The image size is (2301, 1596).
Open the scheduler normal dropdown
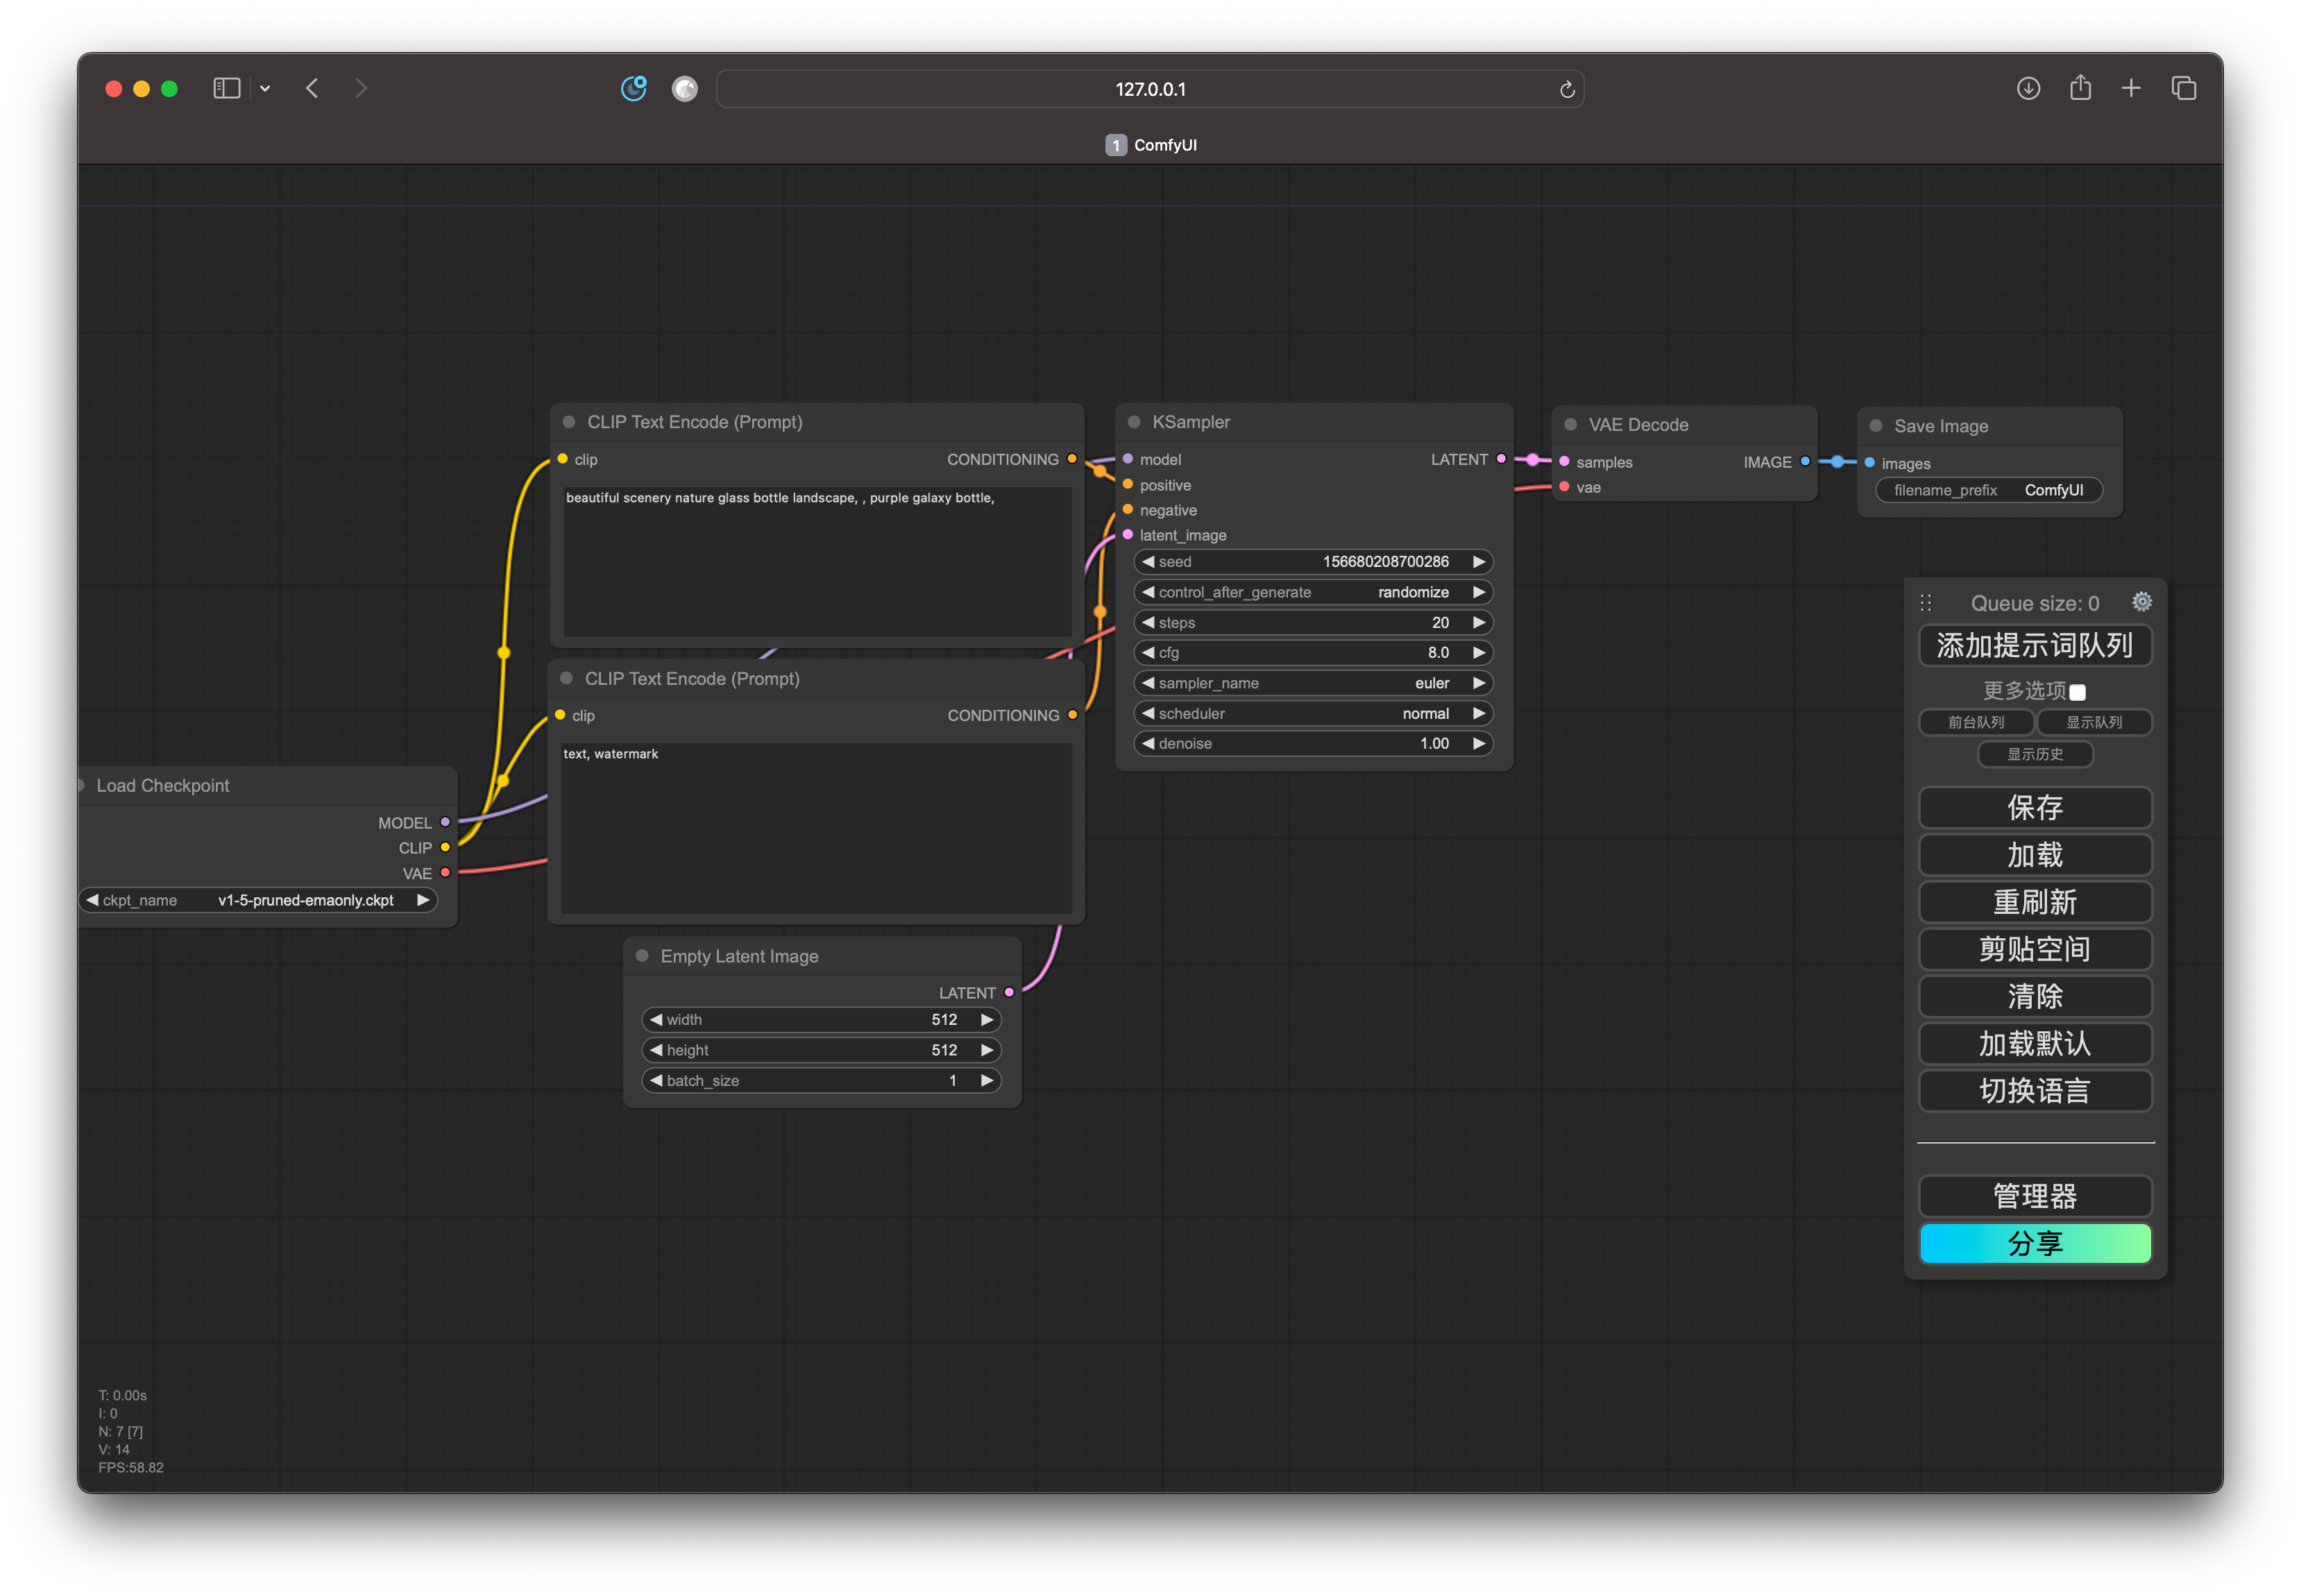1312,713
